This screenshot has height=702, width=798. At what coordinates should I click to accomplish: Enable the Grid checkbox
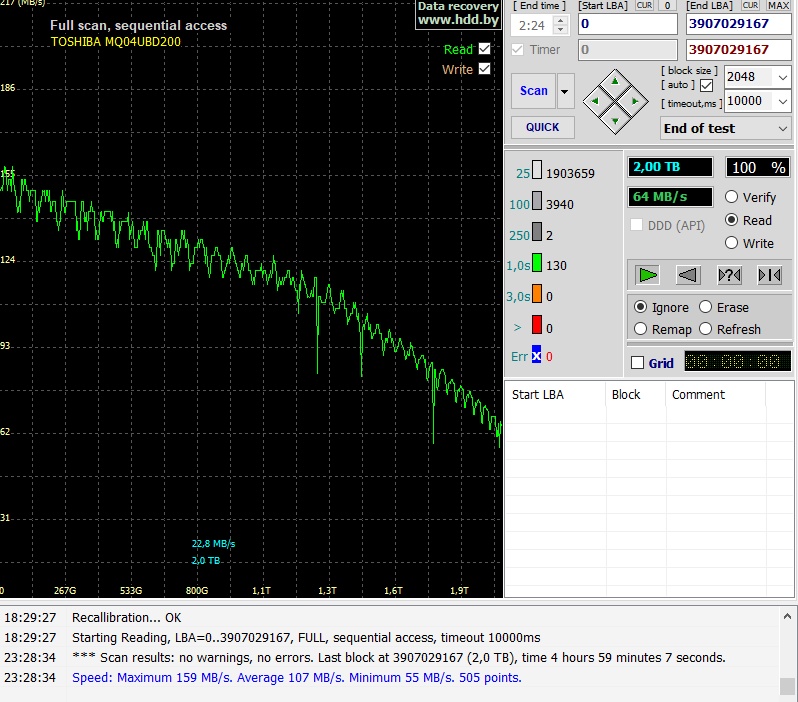coord(637,363)
